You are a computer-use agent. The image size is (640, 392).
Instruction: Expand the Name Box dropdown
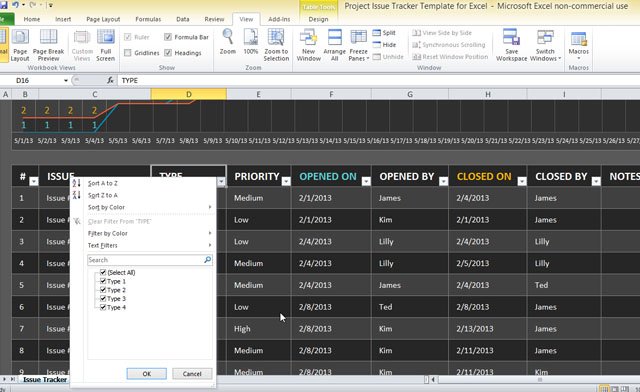tap(66, 80)
